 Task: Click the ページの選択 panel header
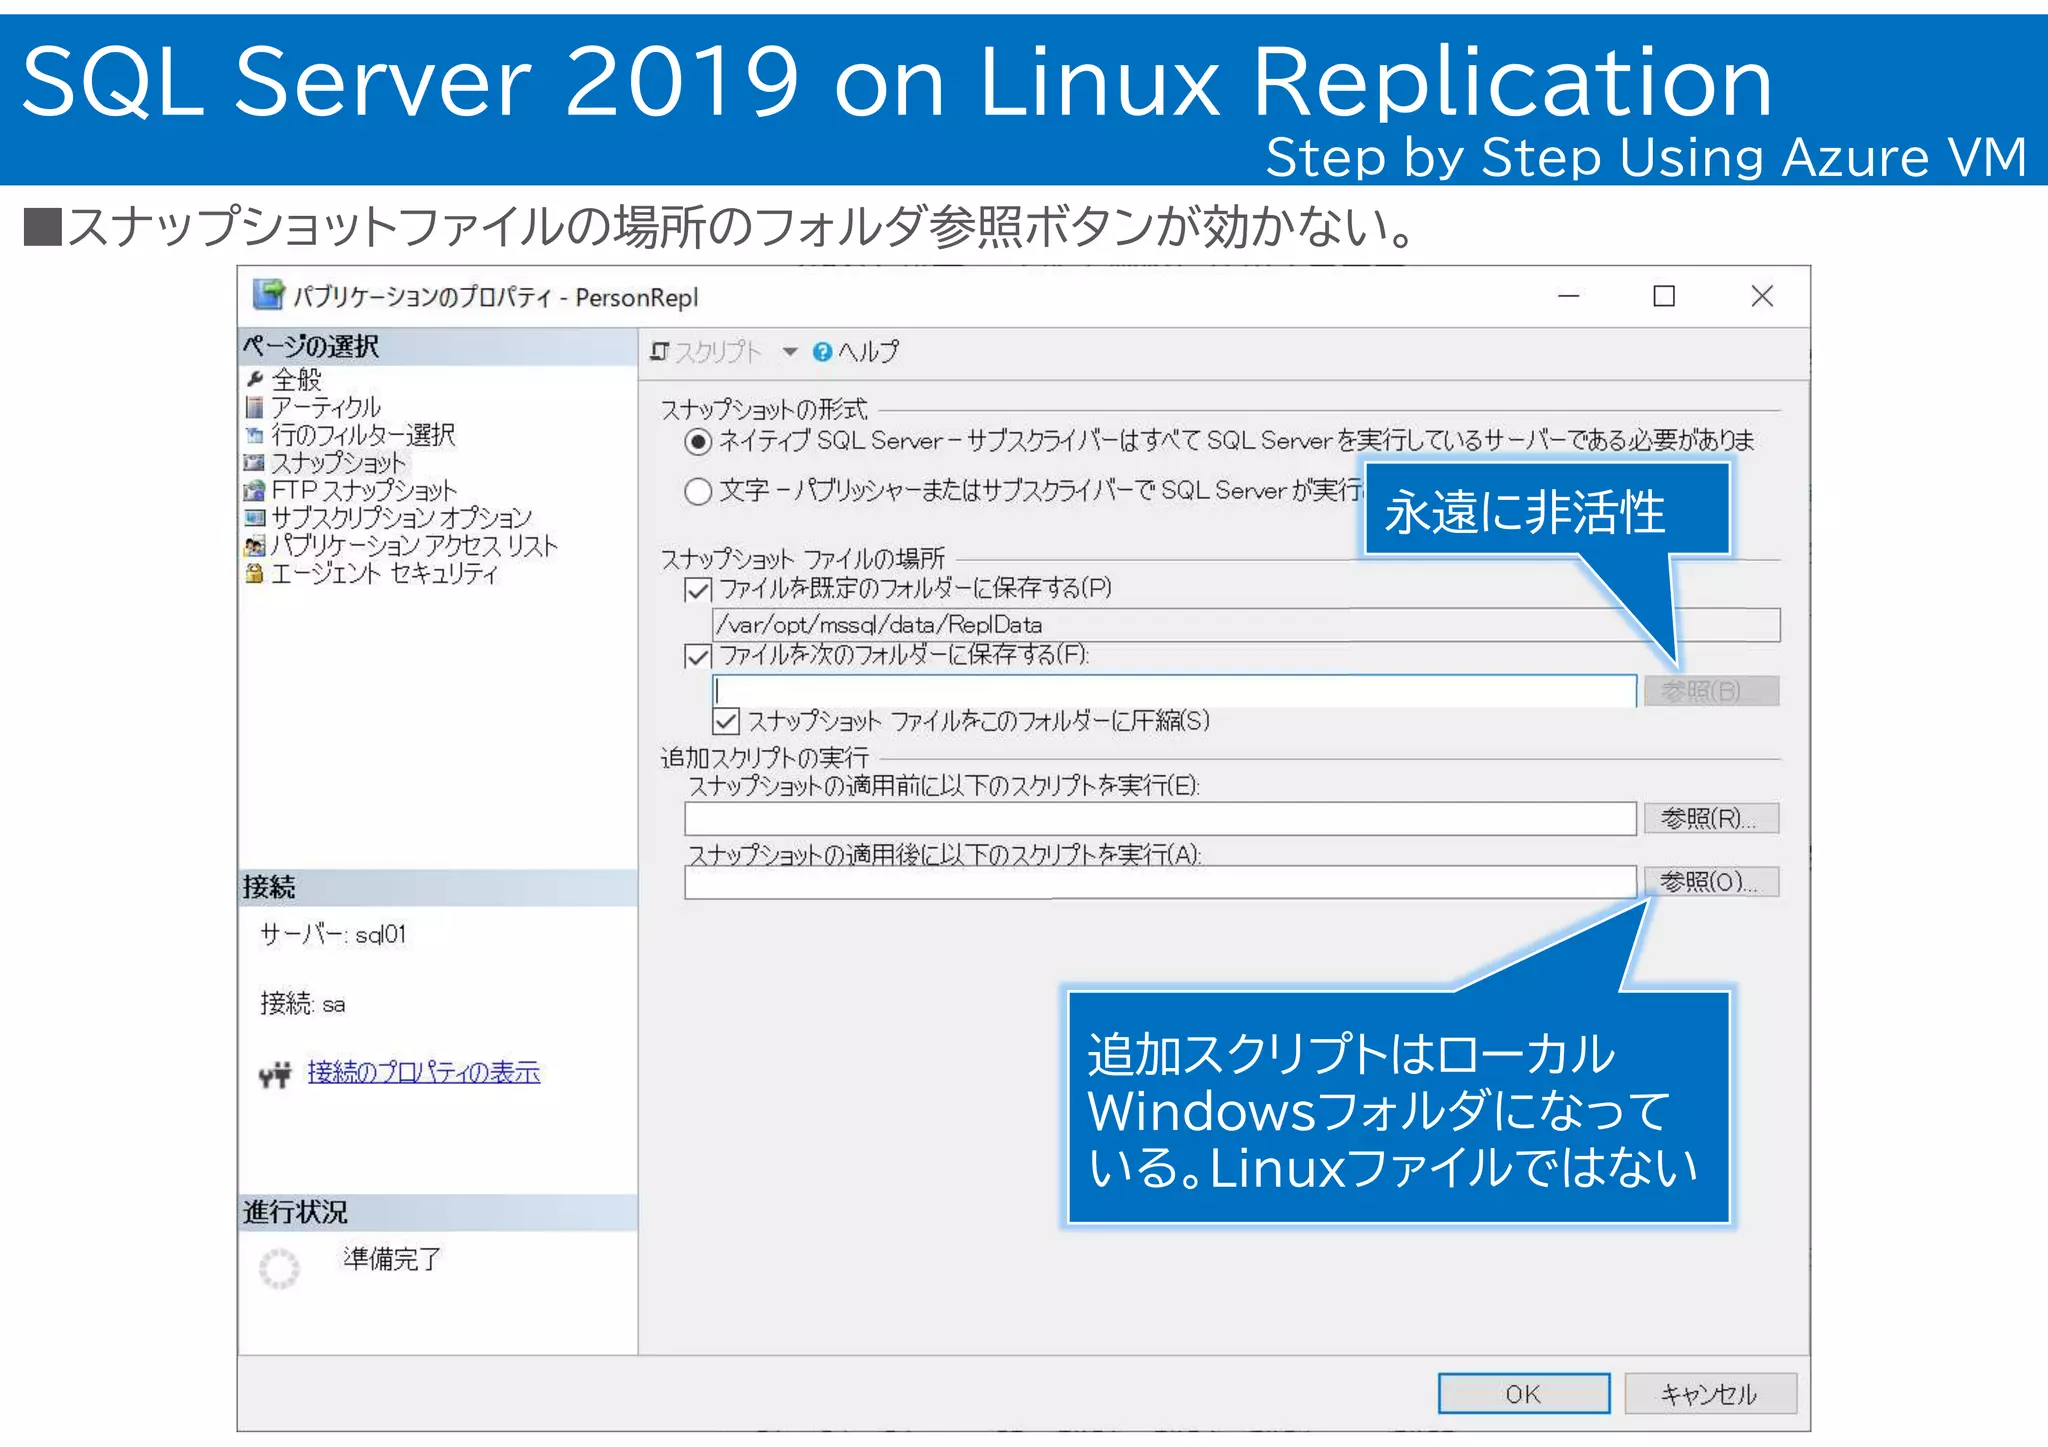pos(438,347)
